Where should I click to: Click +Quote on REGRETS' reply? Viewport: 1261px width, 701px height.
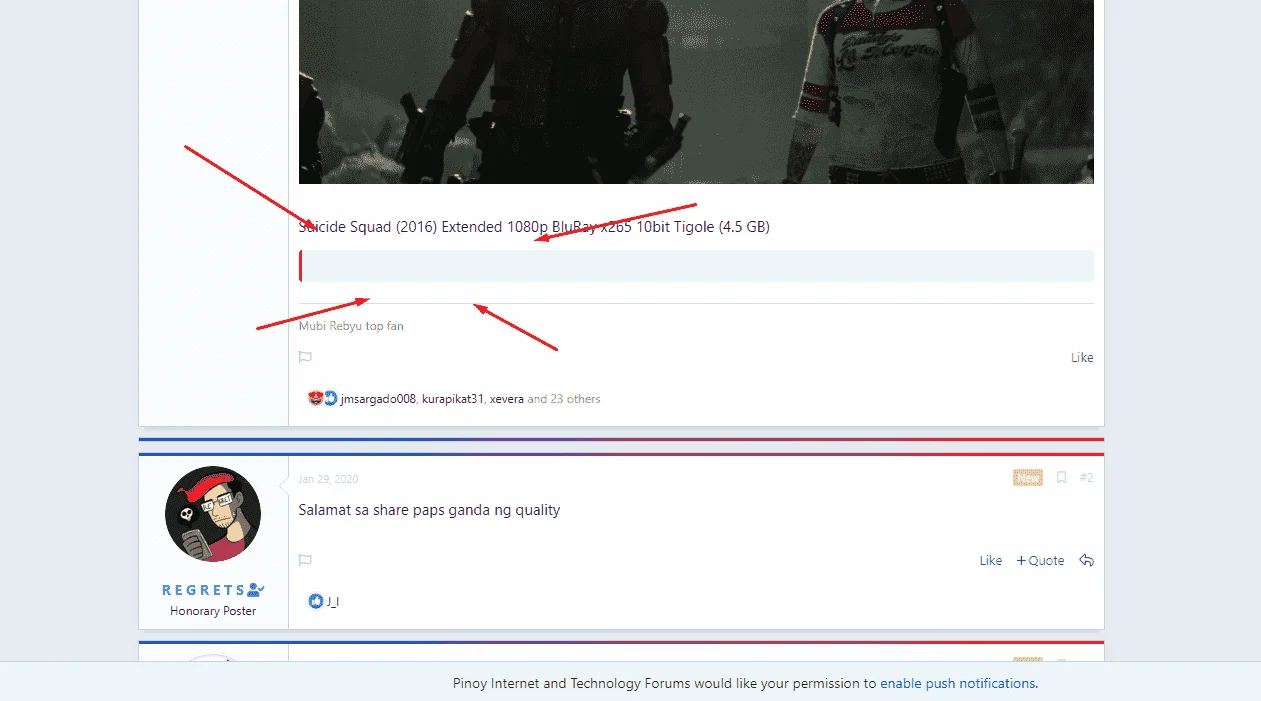click(x=1040, y=561)
